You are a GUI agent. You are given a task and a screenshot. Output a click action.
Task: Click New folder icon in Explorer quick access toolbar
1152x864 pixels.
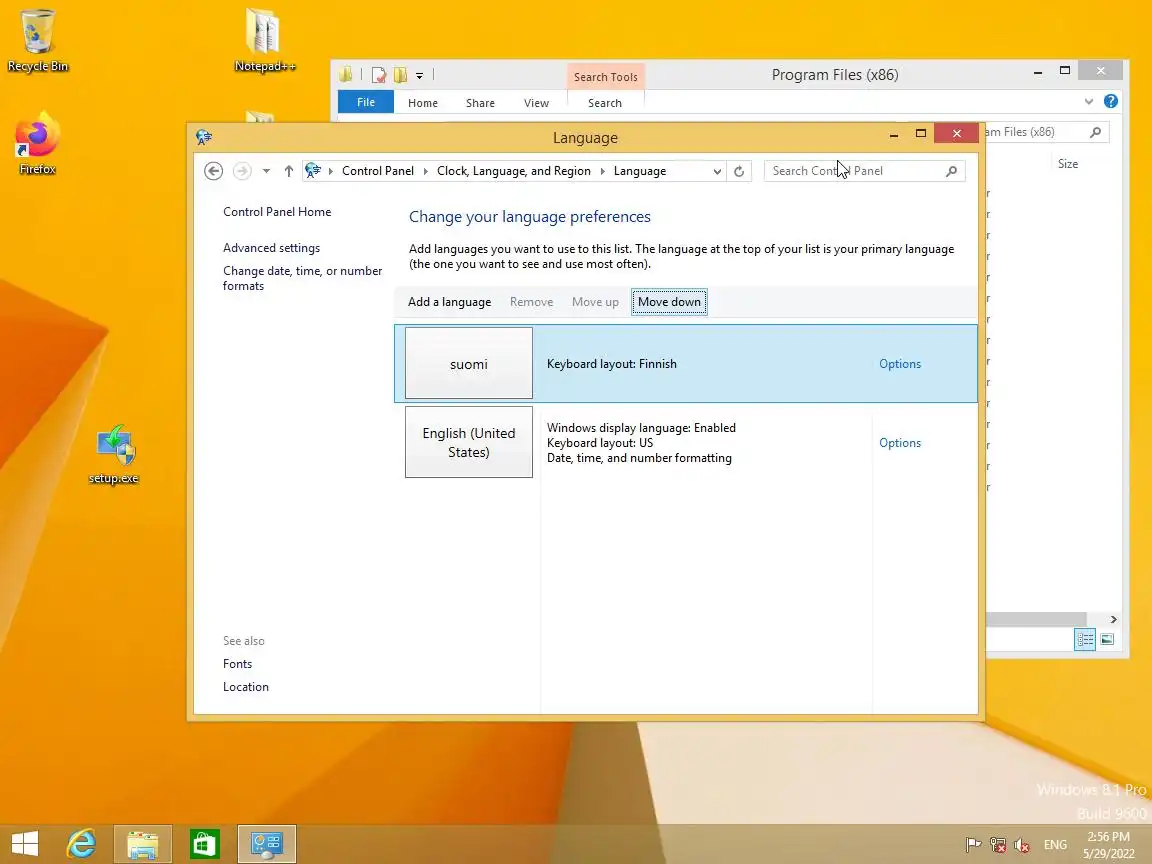tap(400, 75)
